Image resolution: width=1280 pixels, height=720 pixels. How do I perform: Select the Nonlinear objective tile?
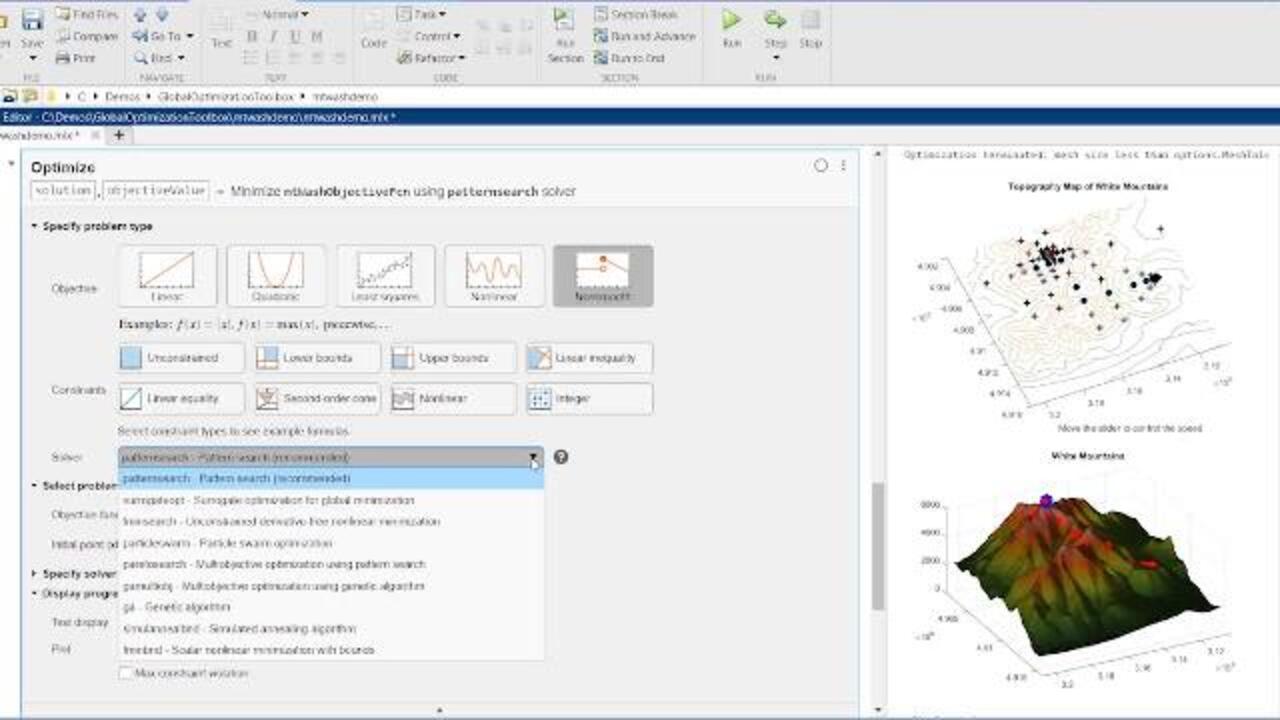click(x=494, y=276)
